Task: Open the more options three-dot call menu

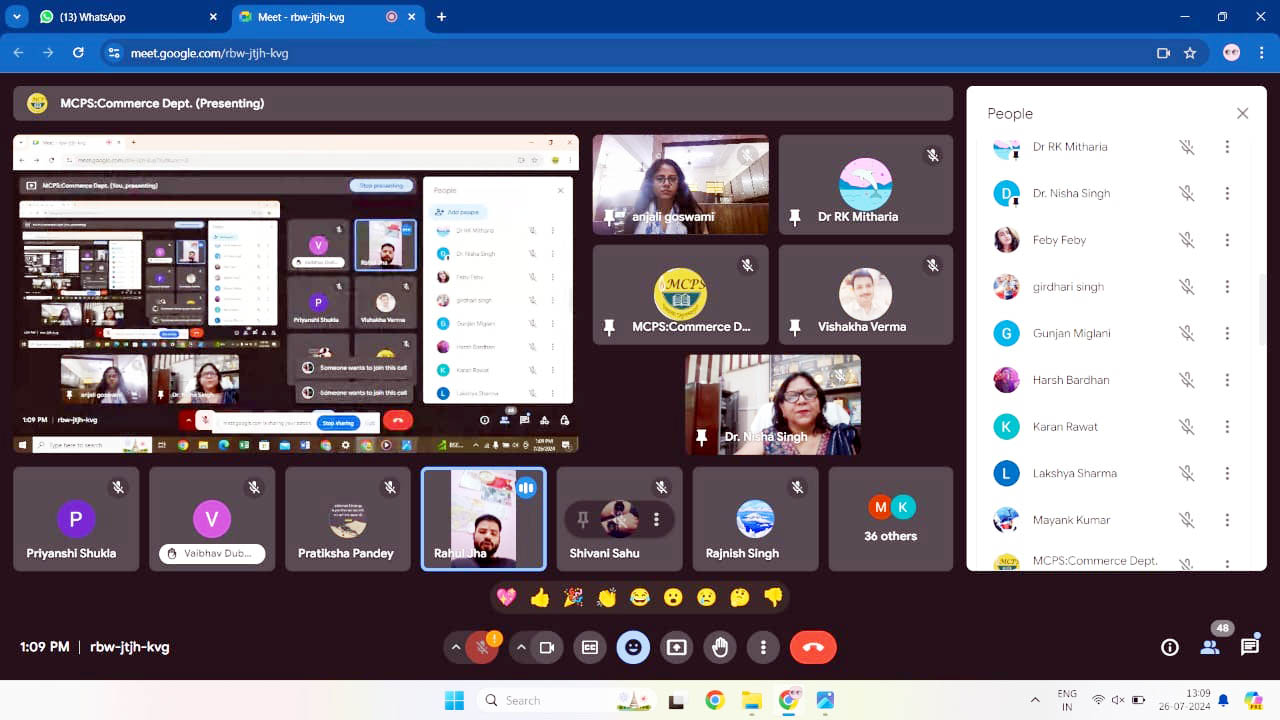Action: point(763,647)
